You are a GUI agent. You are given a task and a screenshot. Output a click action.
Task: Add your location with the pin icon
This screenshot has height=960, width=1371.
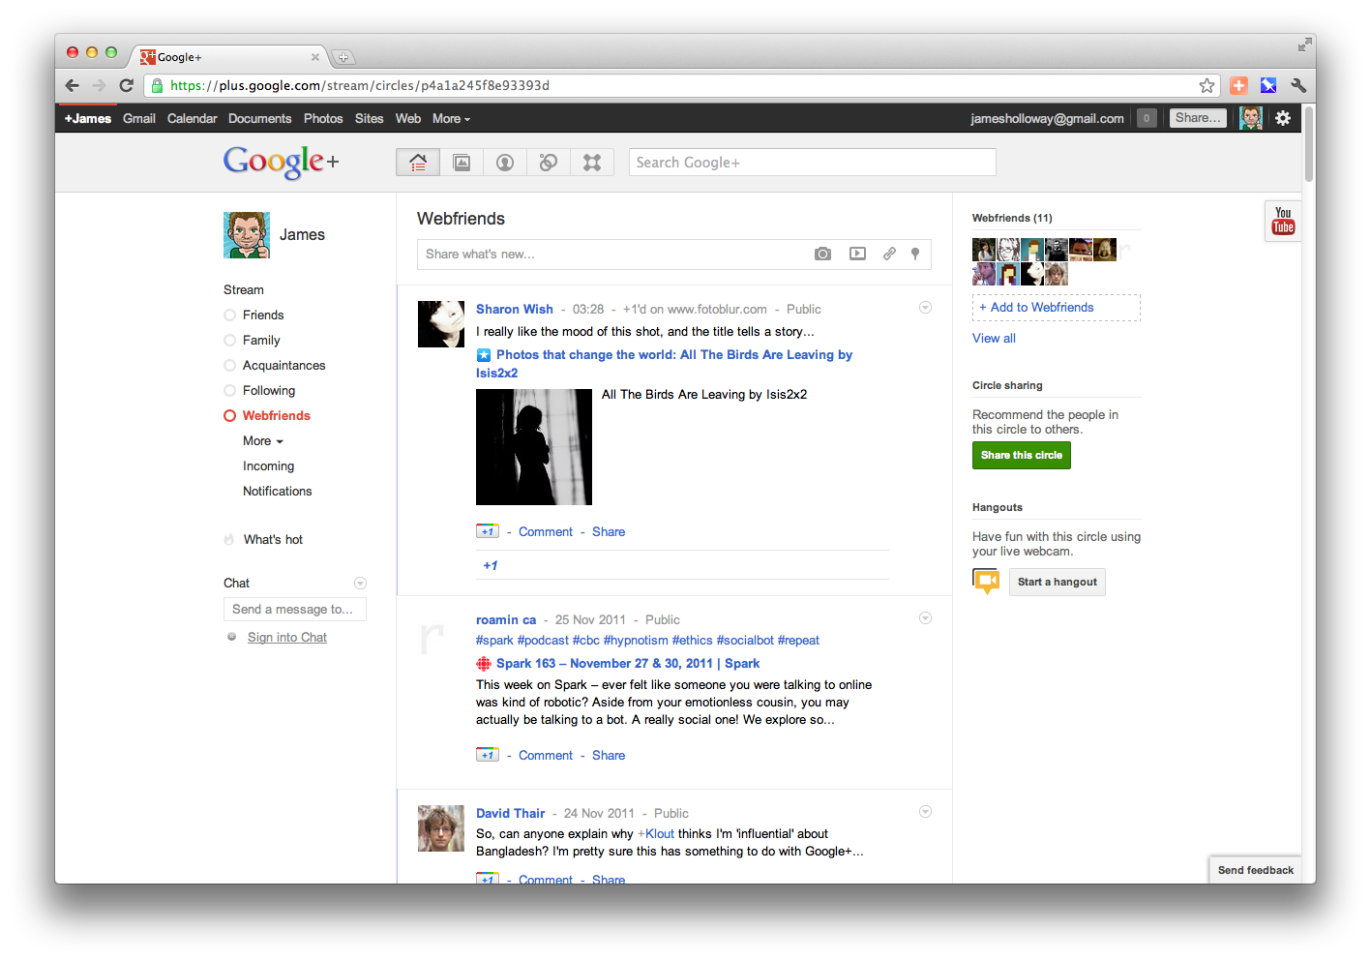coord(915,254)
